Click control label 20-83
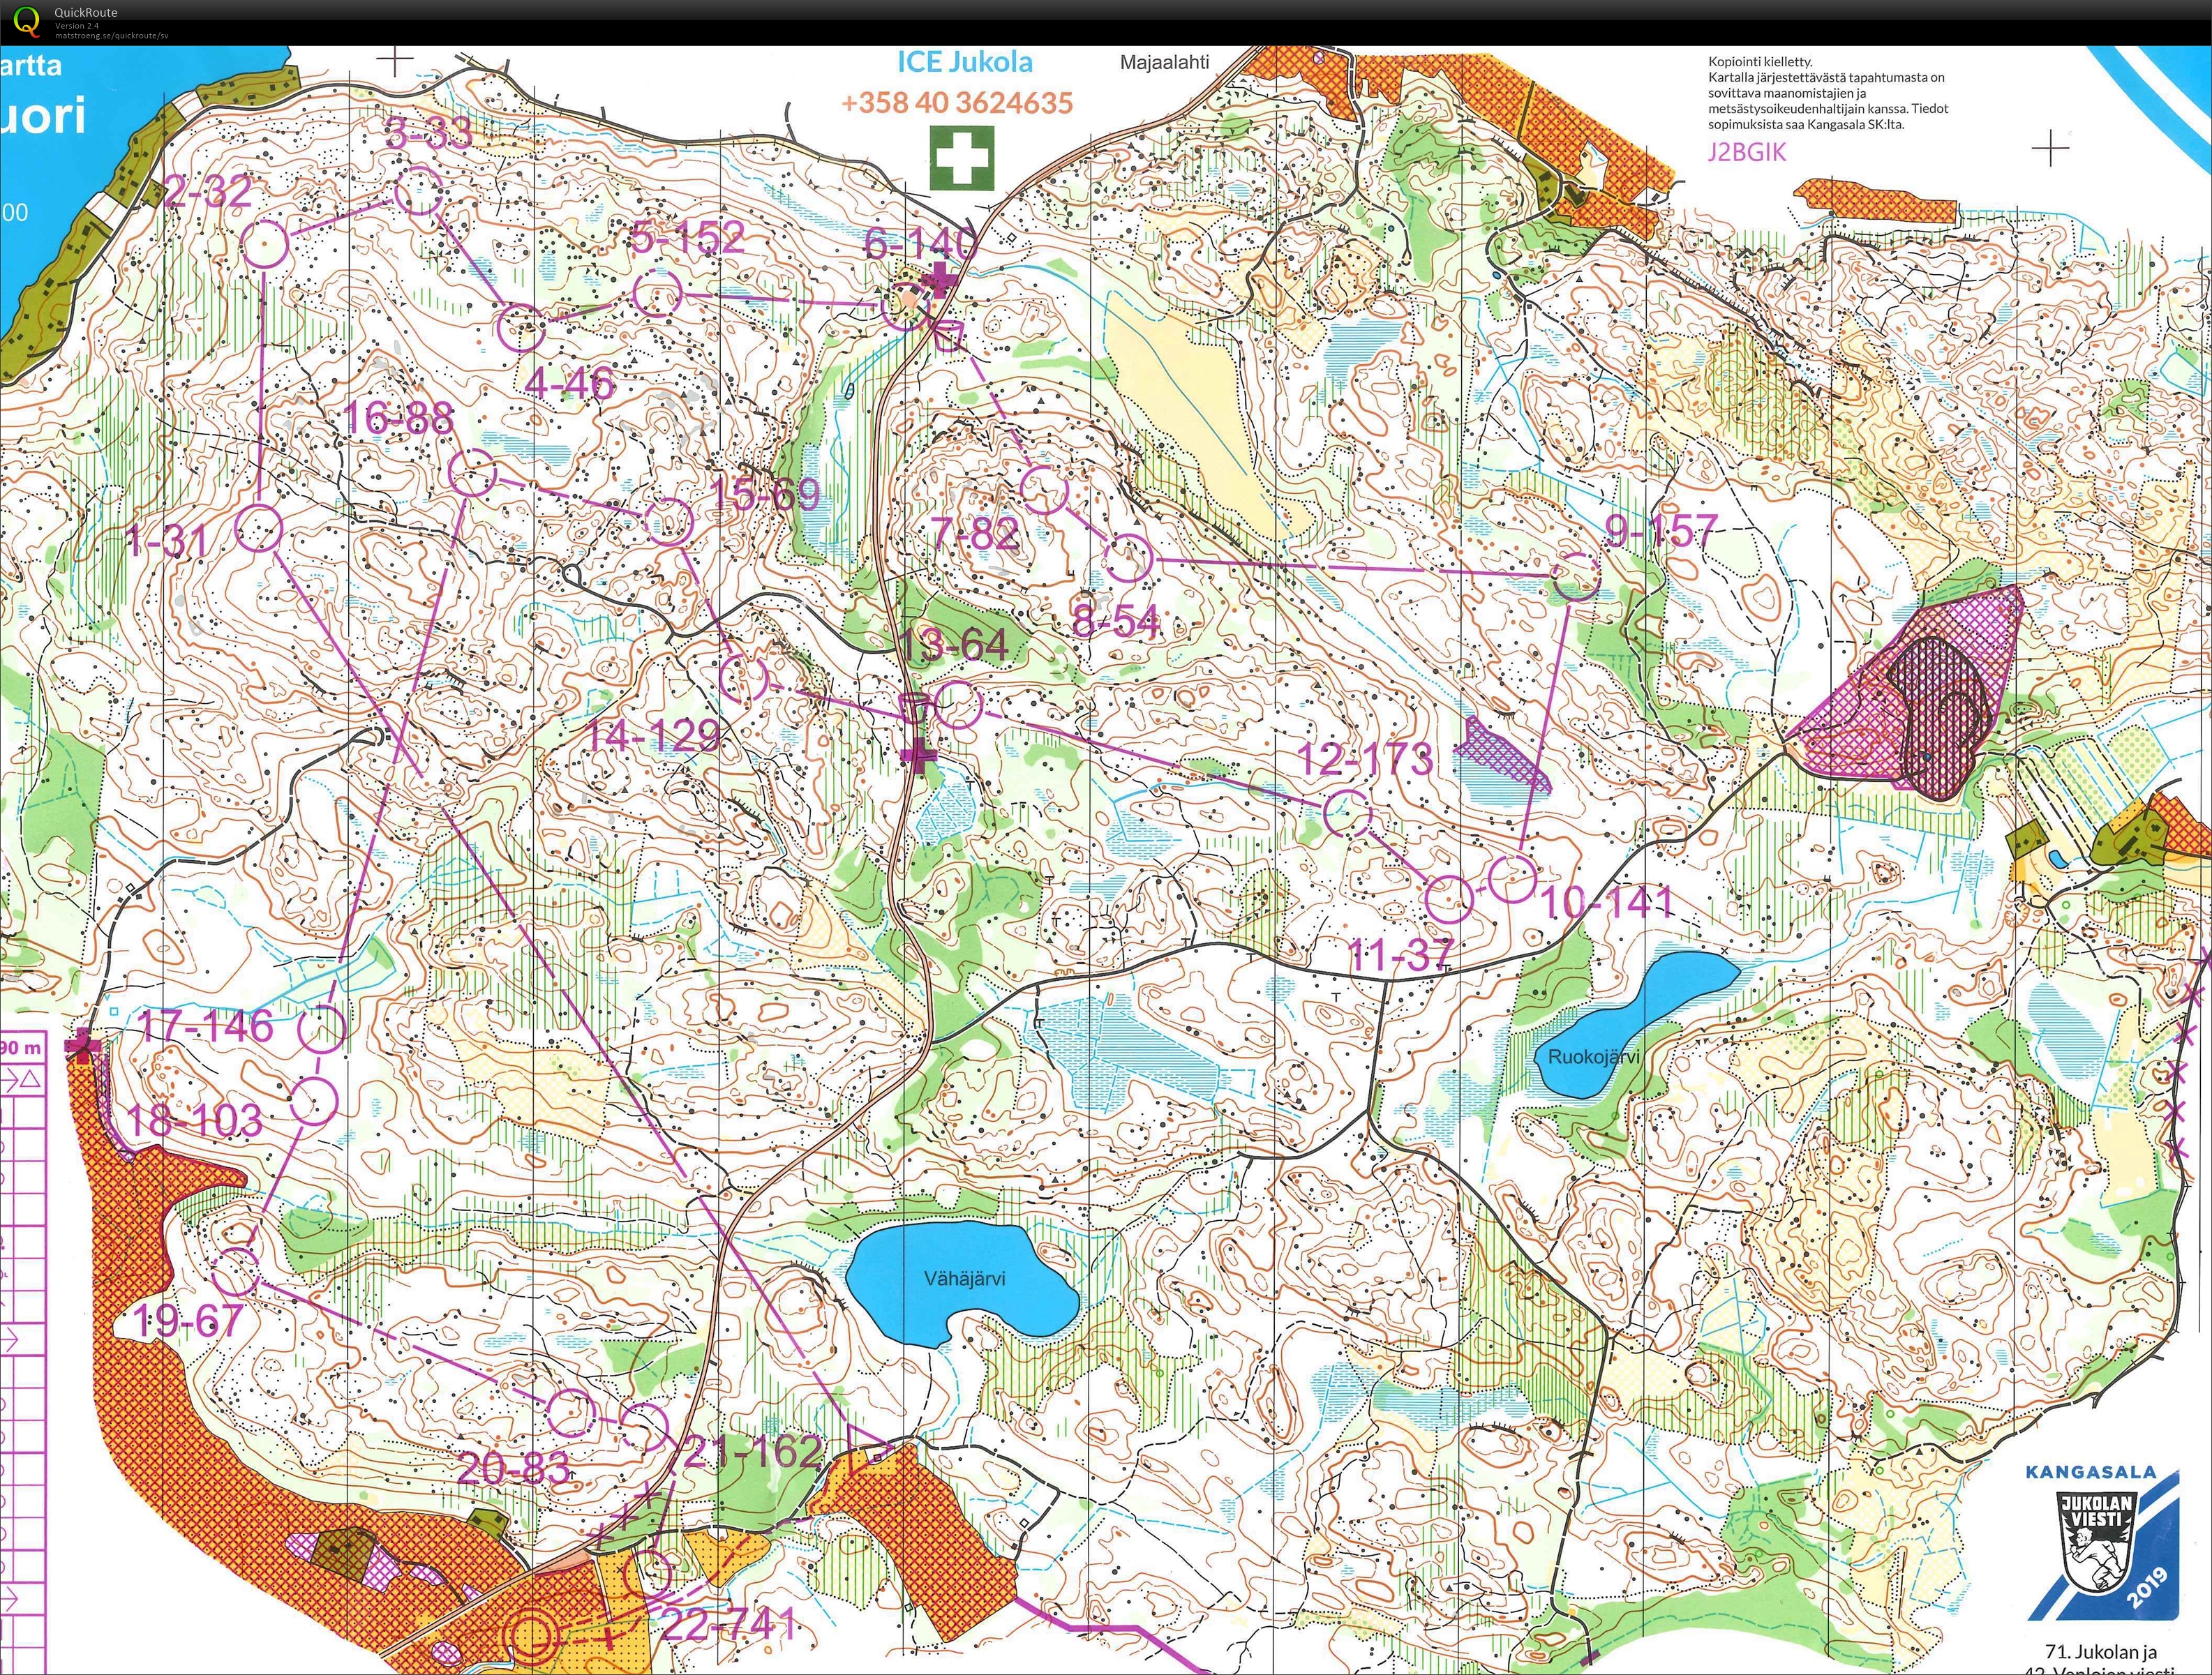 (513, 1468)
